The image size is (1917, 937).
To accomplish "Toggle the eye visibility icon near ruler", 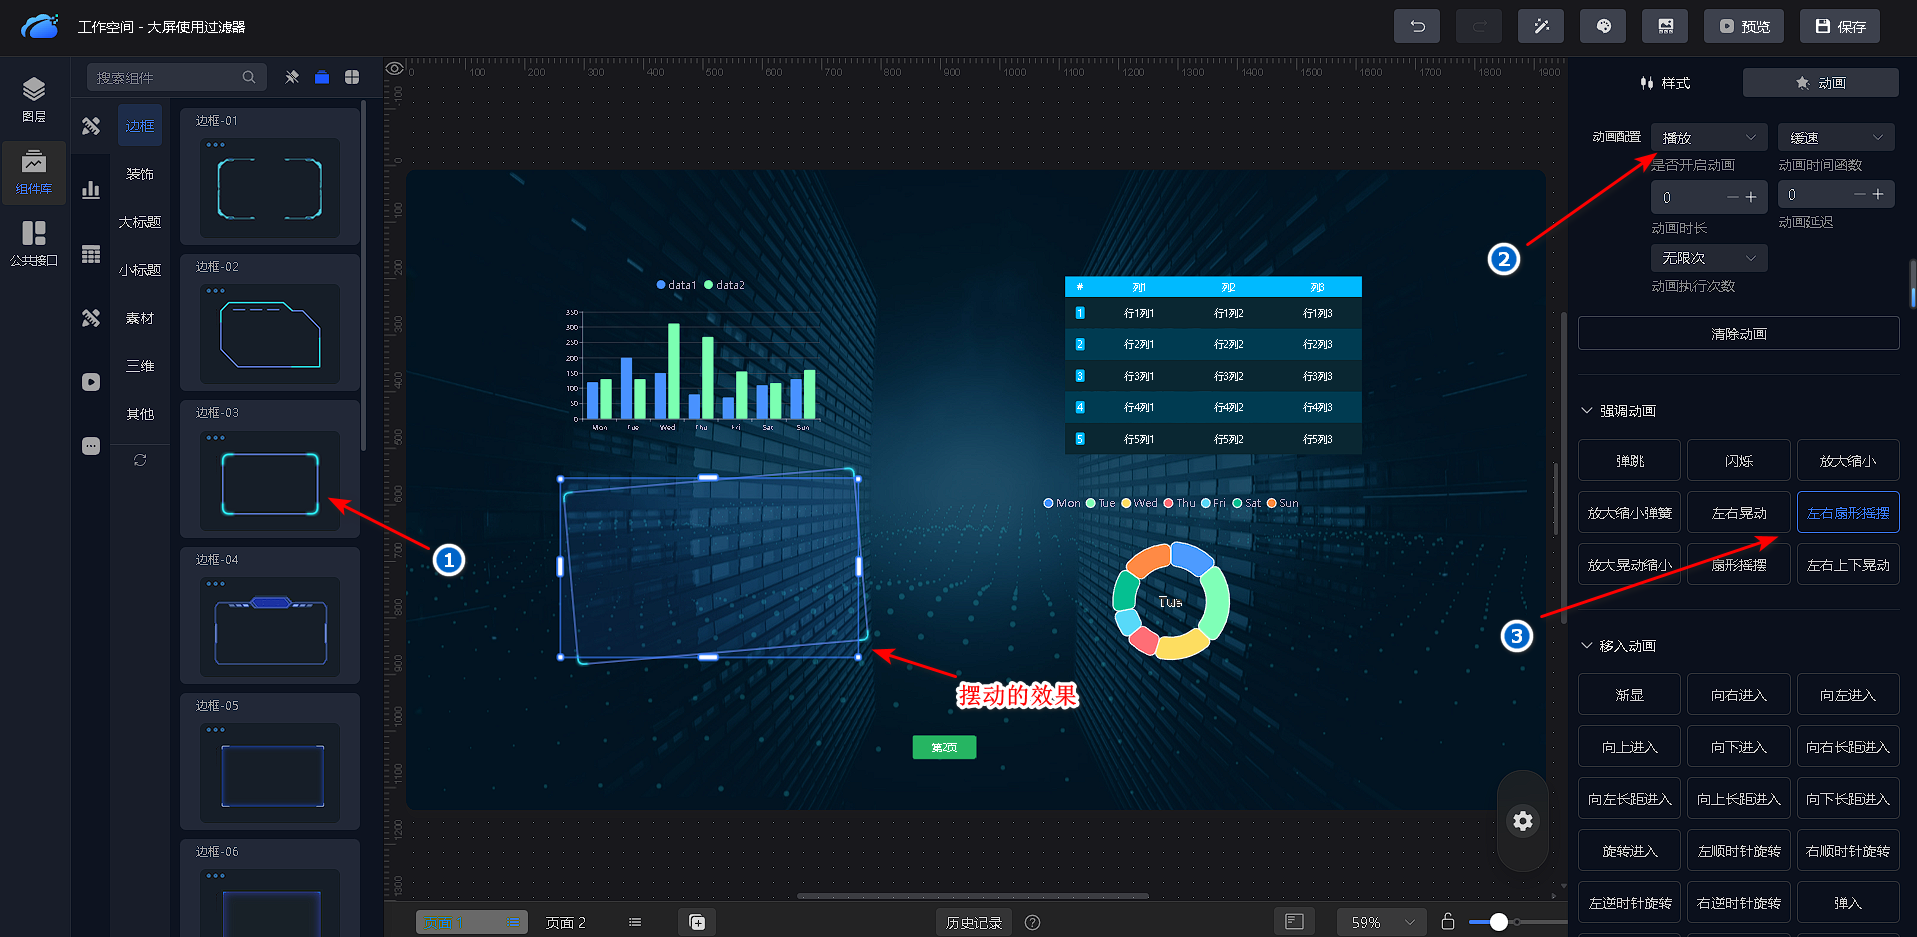I will [x=395, y=69].
